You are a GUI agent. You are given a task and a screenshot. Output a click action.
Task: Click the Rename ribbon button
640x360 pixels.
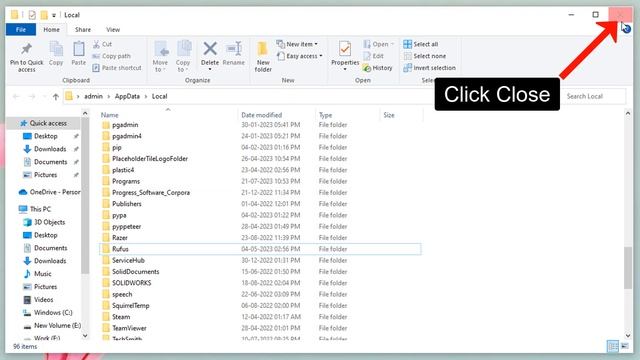(x=233, y=54)
